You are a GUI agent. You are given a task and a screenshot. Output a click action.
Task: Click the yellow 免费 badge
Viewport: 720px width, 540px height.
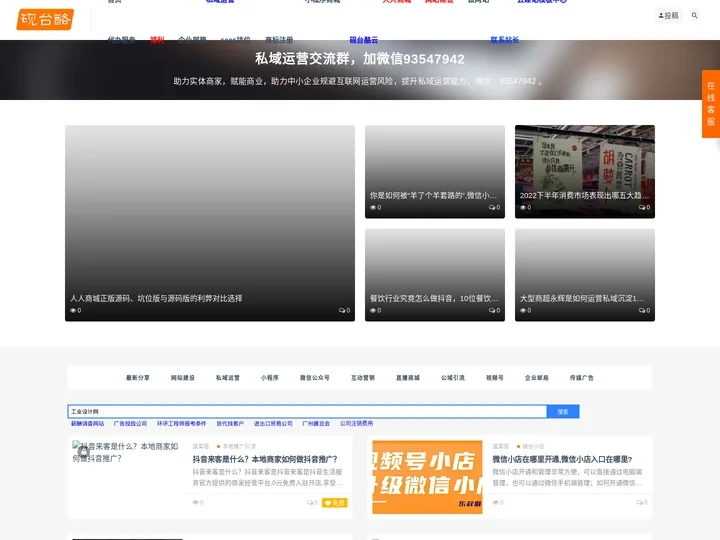coord(334,503)
